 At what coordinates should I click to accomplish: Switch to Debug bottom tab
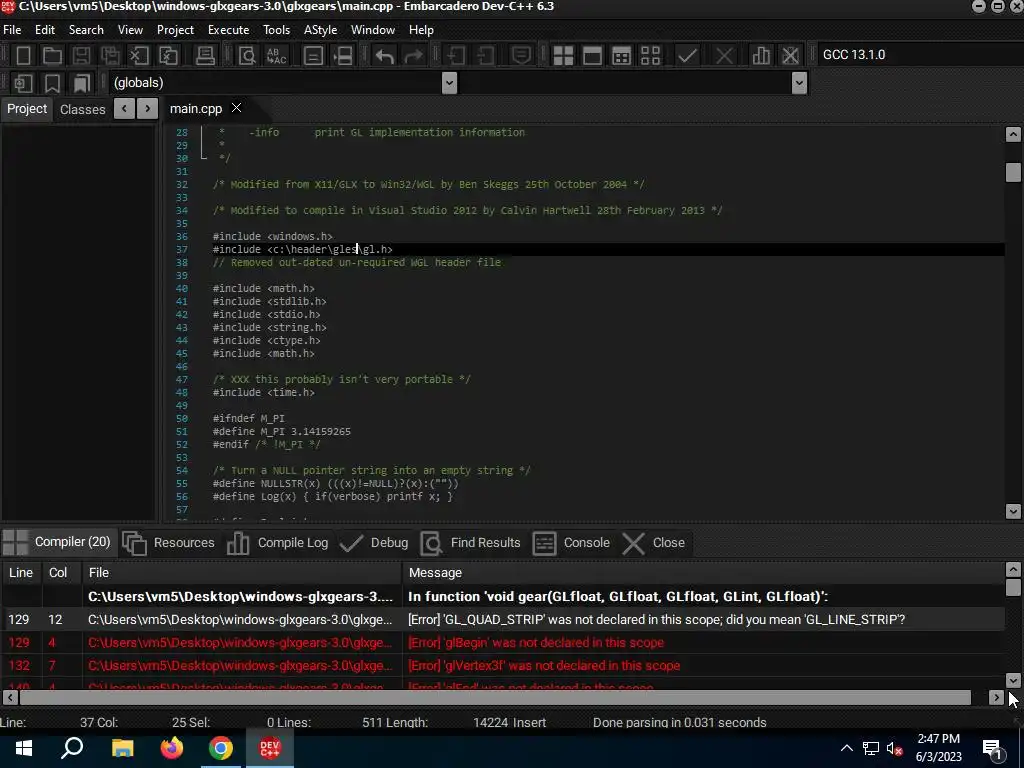(x=374, y=543)
